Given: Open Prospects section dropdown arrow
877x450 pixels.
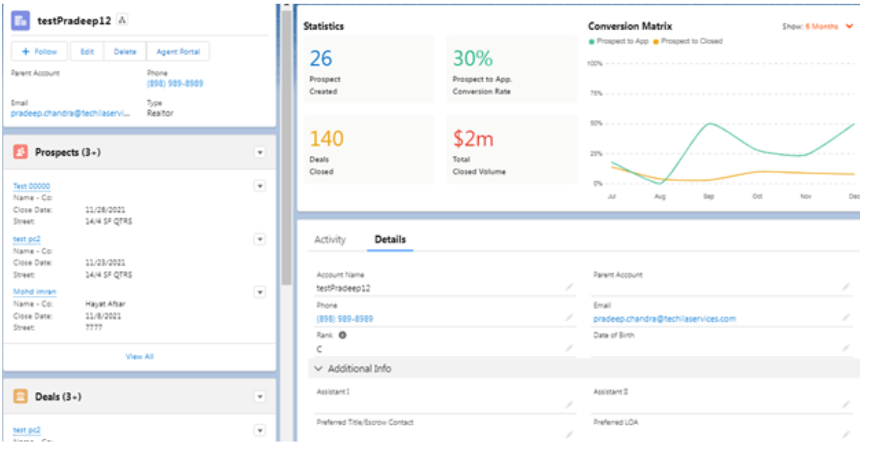Looking at the screenshot, I should pos(260,153).
